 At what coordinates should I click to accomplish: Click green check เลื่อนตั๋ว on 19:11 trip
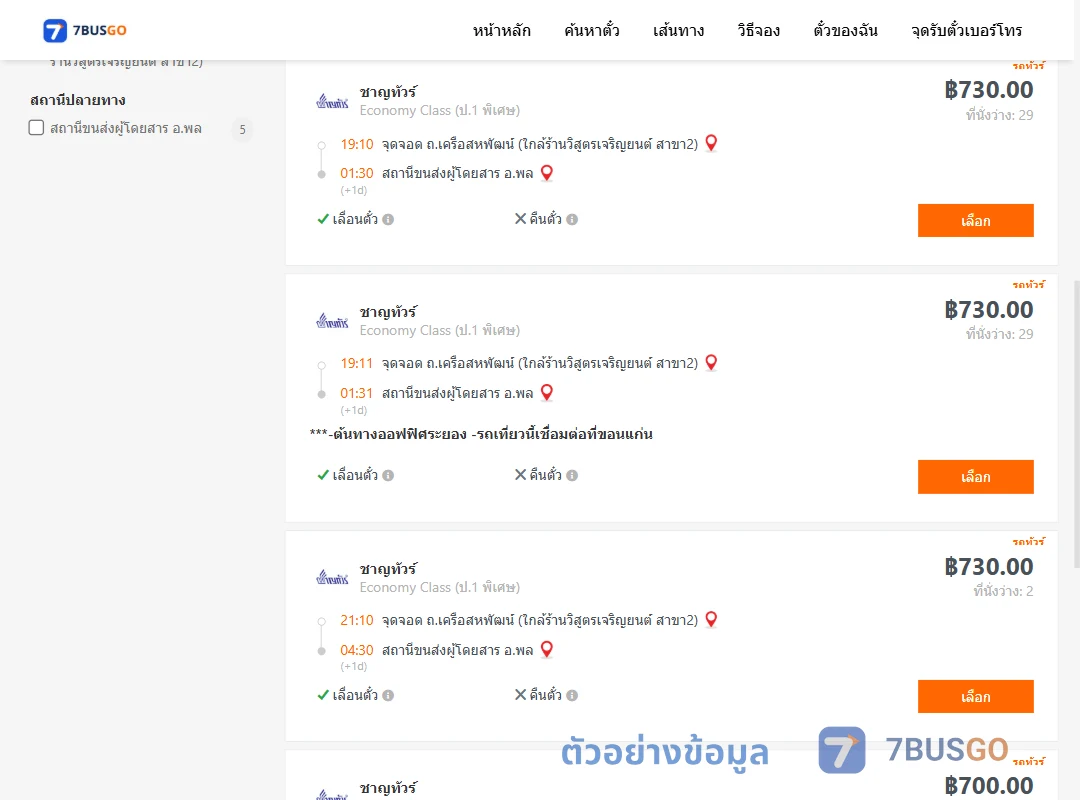pyautogui.click(x=323, y=475)
